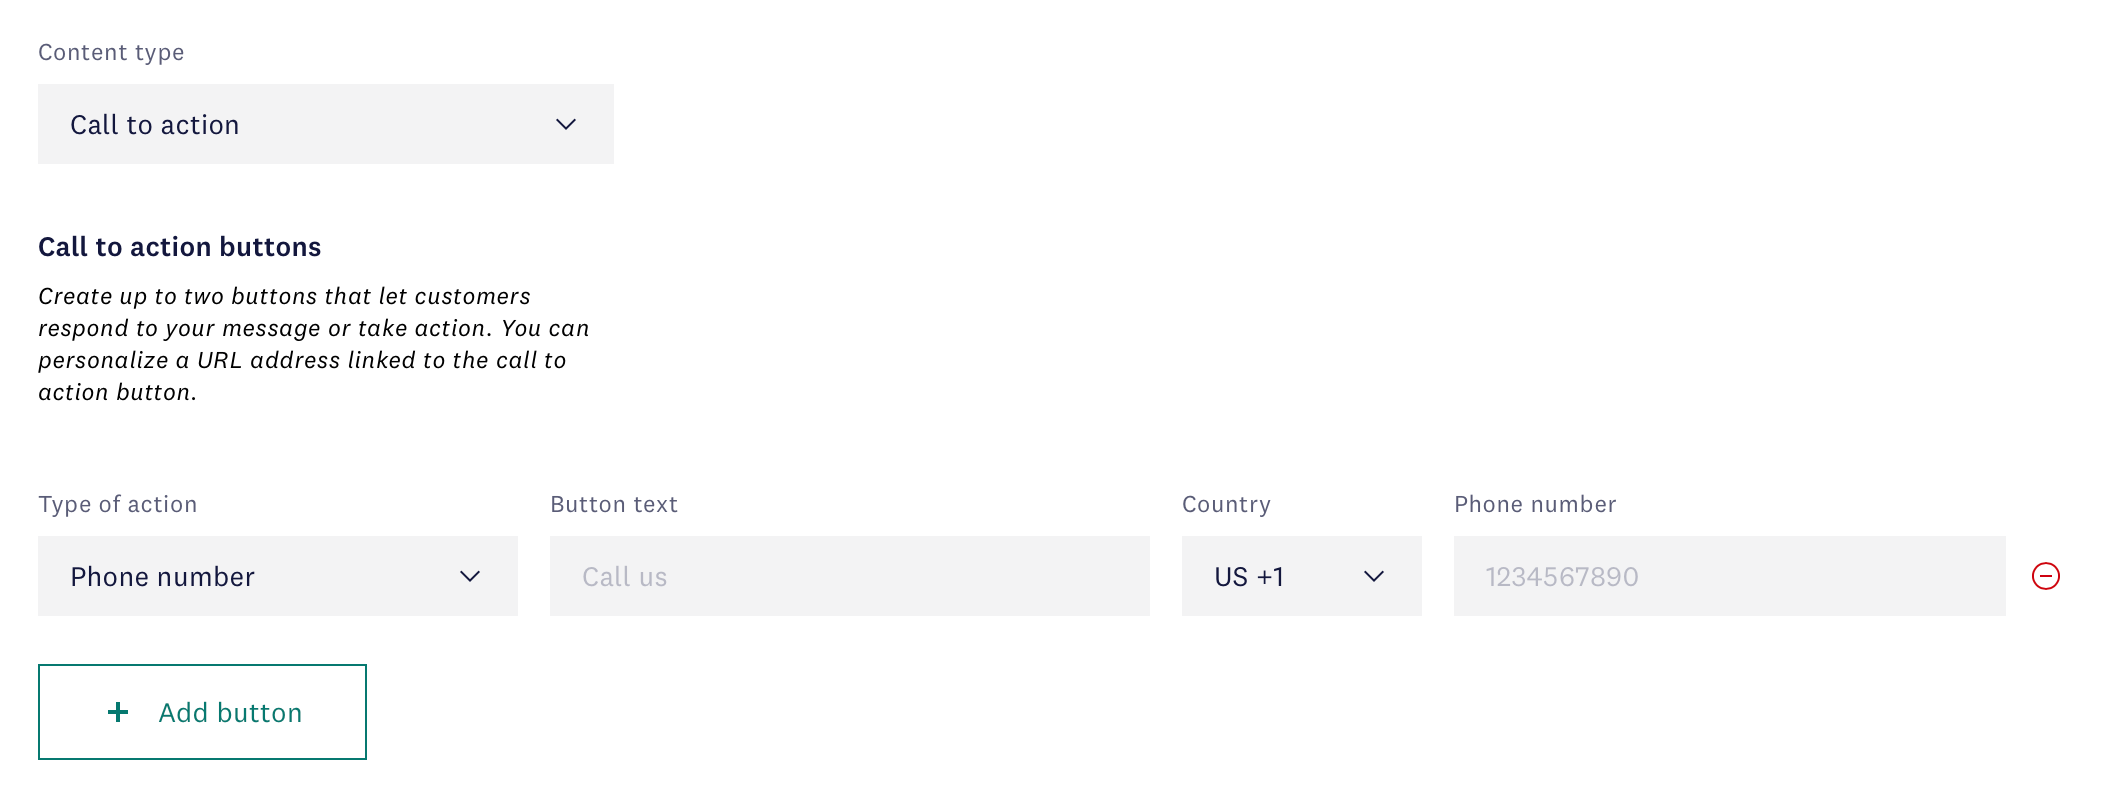
Task: Click the Call to action buttons heading
Action: pos(180,247)
